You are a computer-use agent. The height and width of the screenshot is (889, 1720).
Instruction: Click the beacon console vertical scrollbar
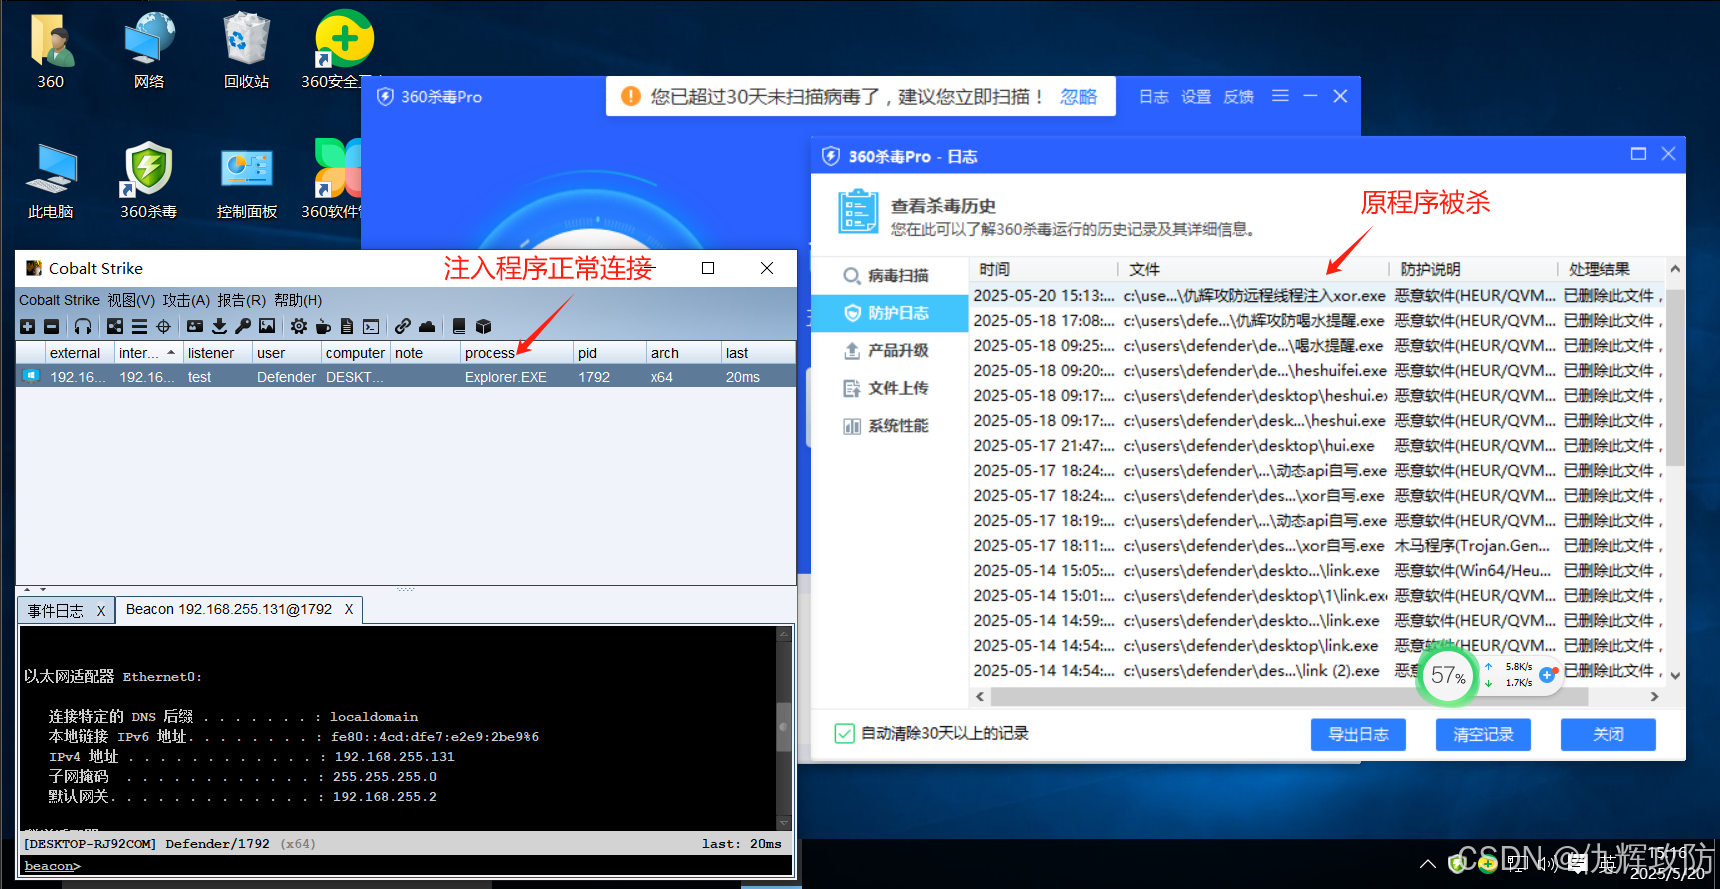click(x=785, y=727)
